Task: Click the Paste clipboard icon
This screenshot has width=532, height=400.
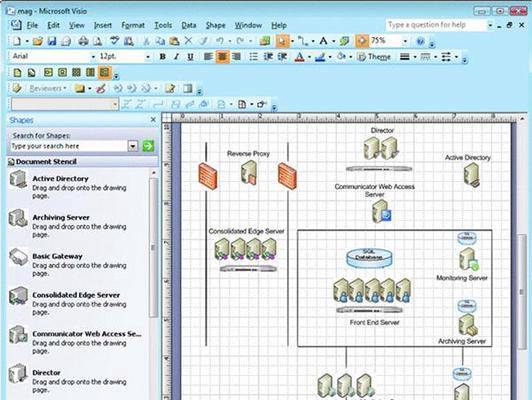Action: point(174,41)
